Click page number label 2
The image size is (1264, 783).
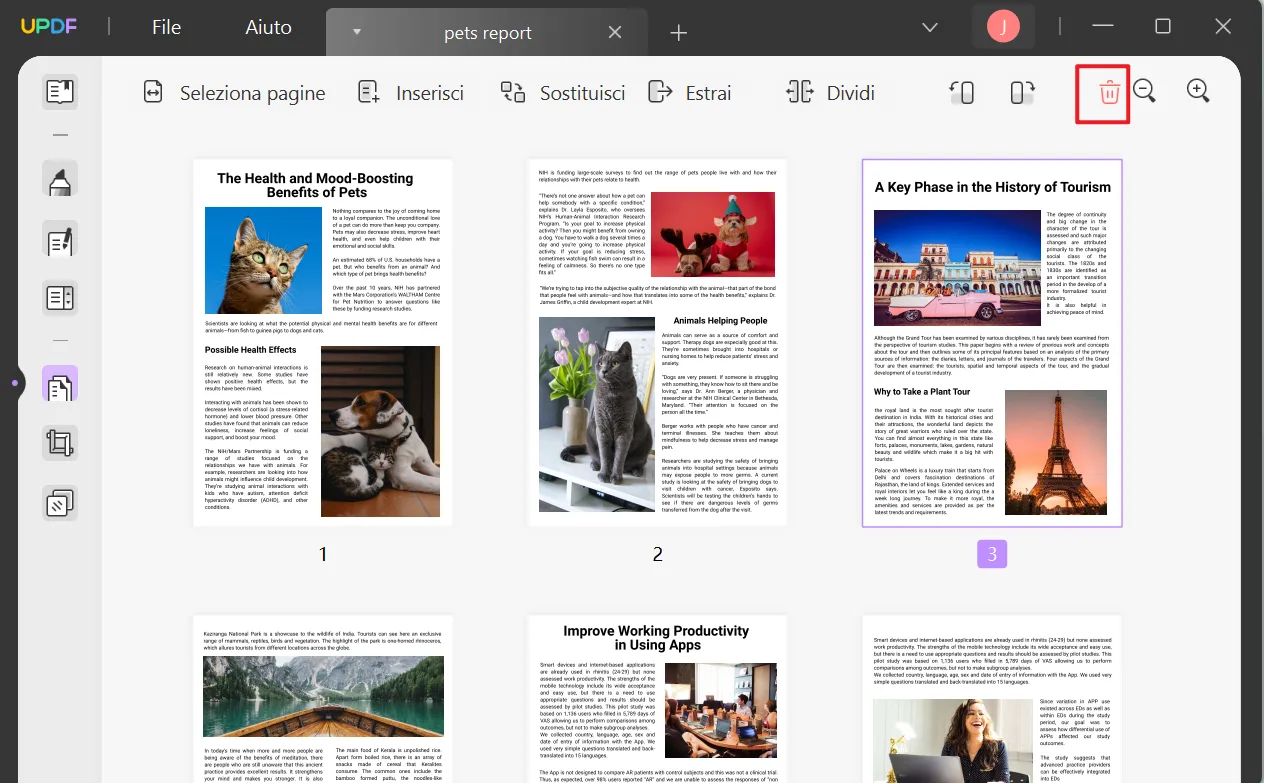coord(657,554)
